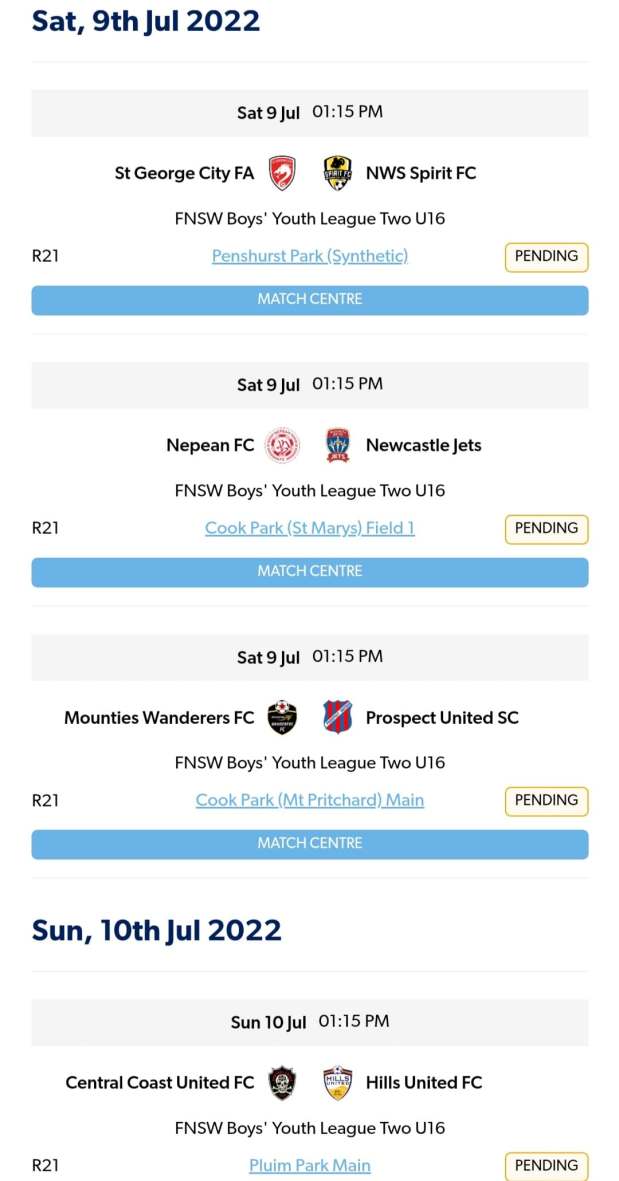619x1181 pixels.
Task: Click PENDING status on the Newcastle Jets match
Action: pyautogui.click(x=545, y=528)
